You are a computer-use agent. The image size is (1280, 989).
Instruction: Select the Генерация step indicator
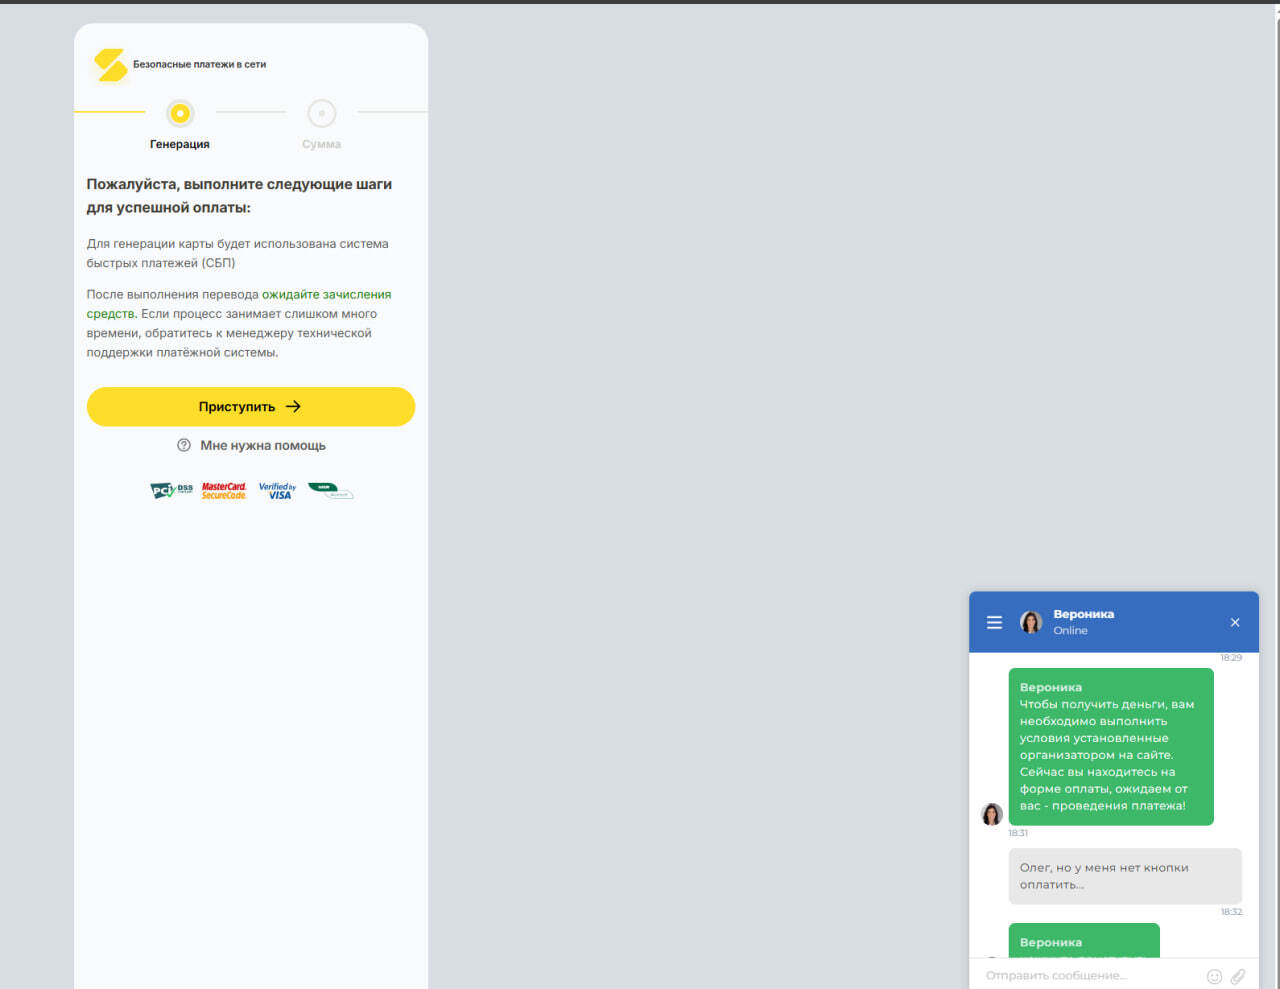coord(180,114)
